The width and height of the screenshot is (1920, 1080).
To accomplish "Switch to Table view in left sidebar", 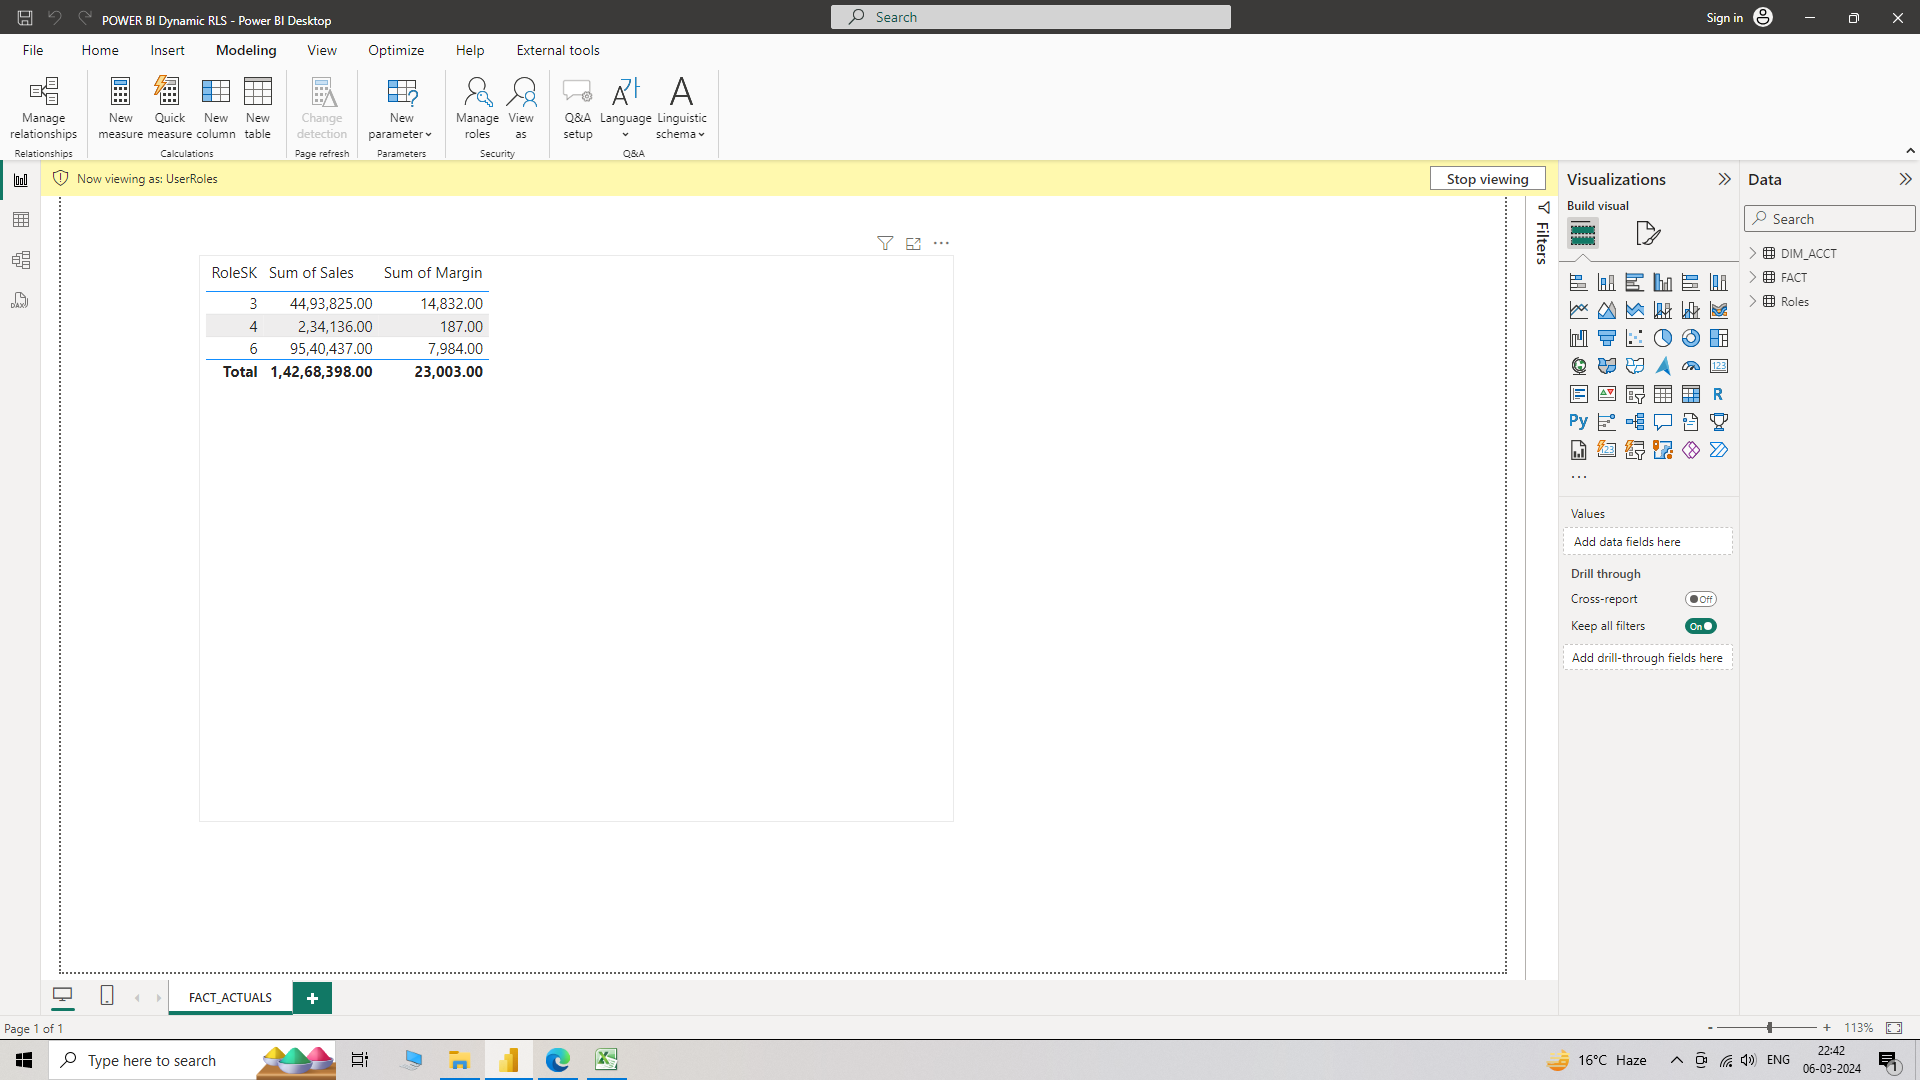I will click(20, 220).
